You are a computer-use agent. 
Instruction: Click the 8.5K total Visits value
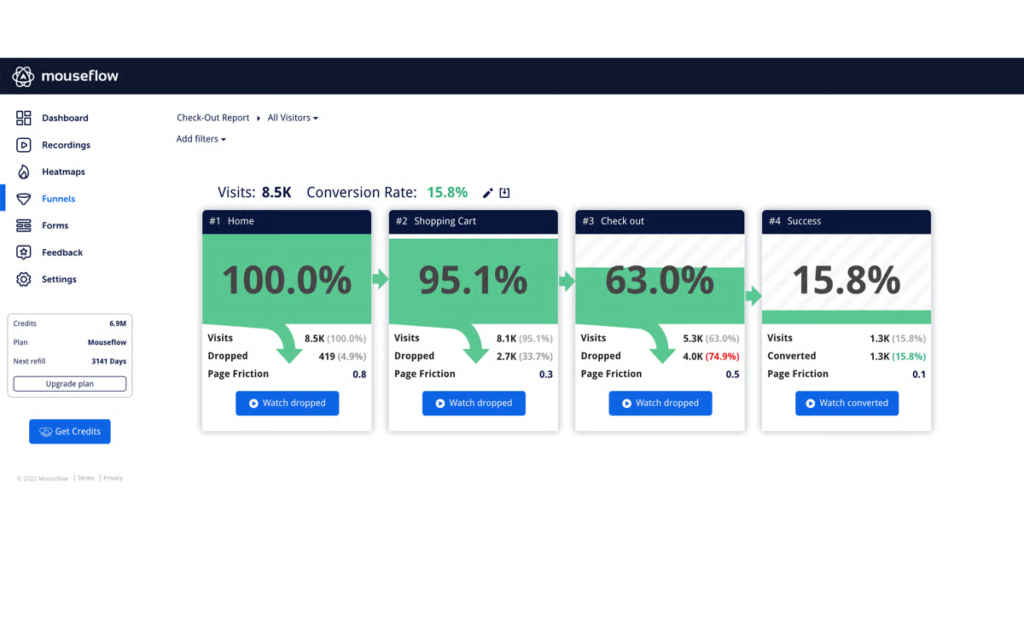(276, 193)
